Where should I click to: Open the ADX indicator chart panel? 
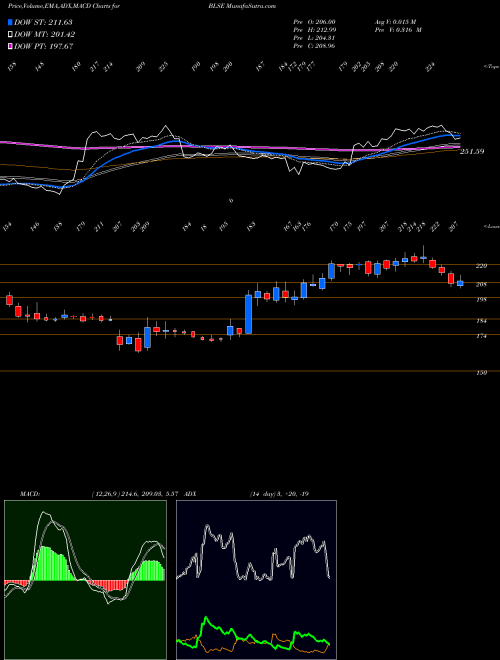tap(256, 580)
